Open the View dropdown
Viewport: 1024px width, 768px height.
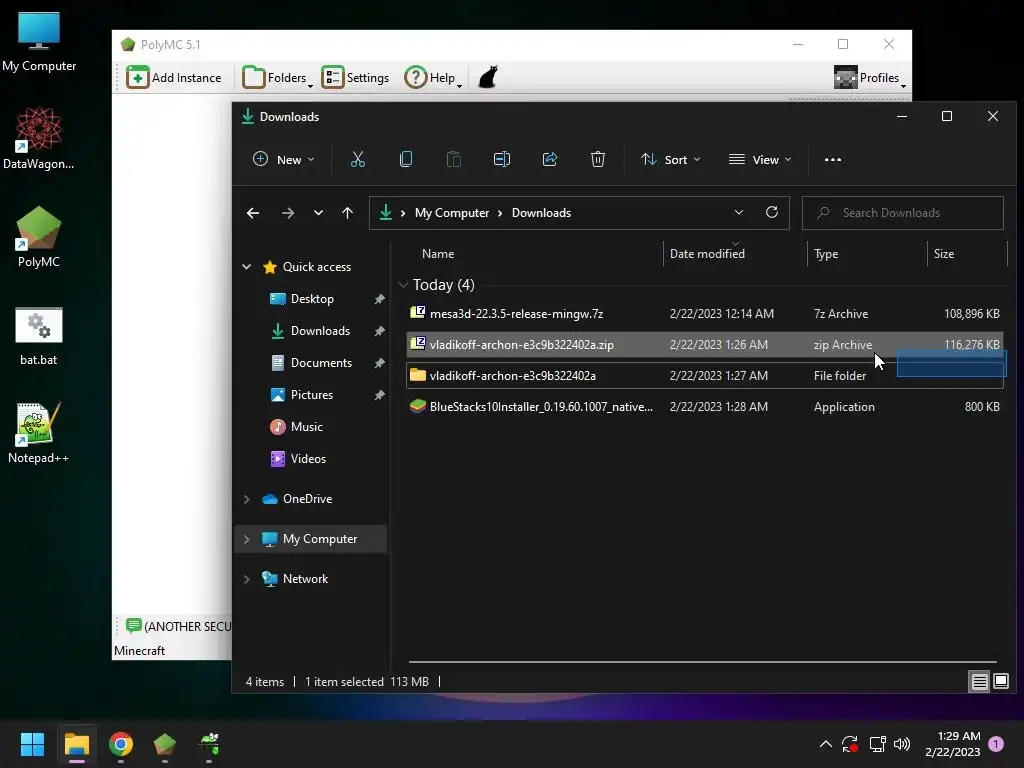pos(760,159)
